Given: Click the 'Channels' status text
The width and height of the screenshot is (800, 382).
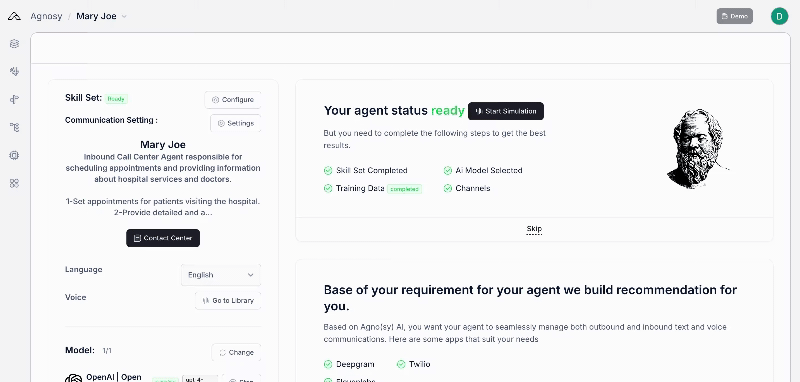Looking at the screenshot, I should click(472, 188).
